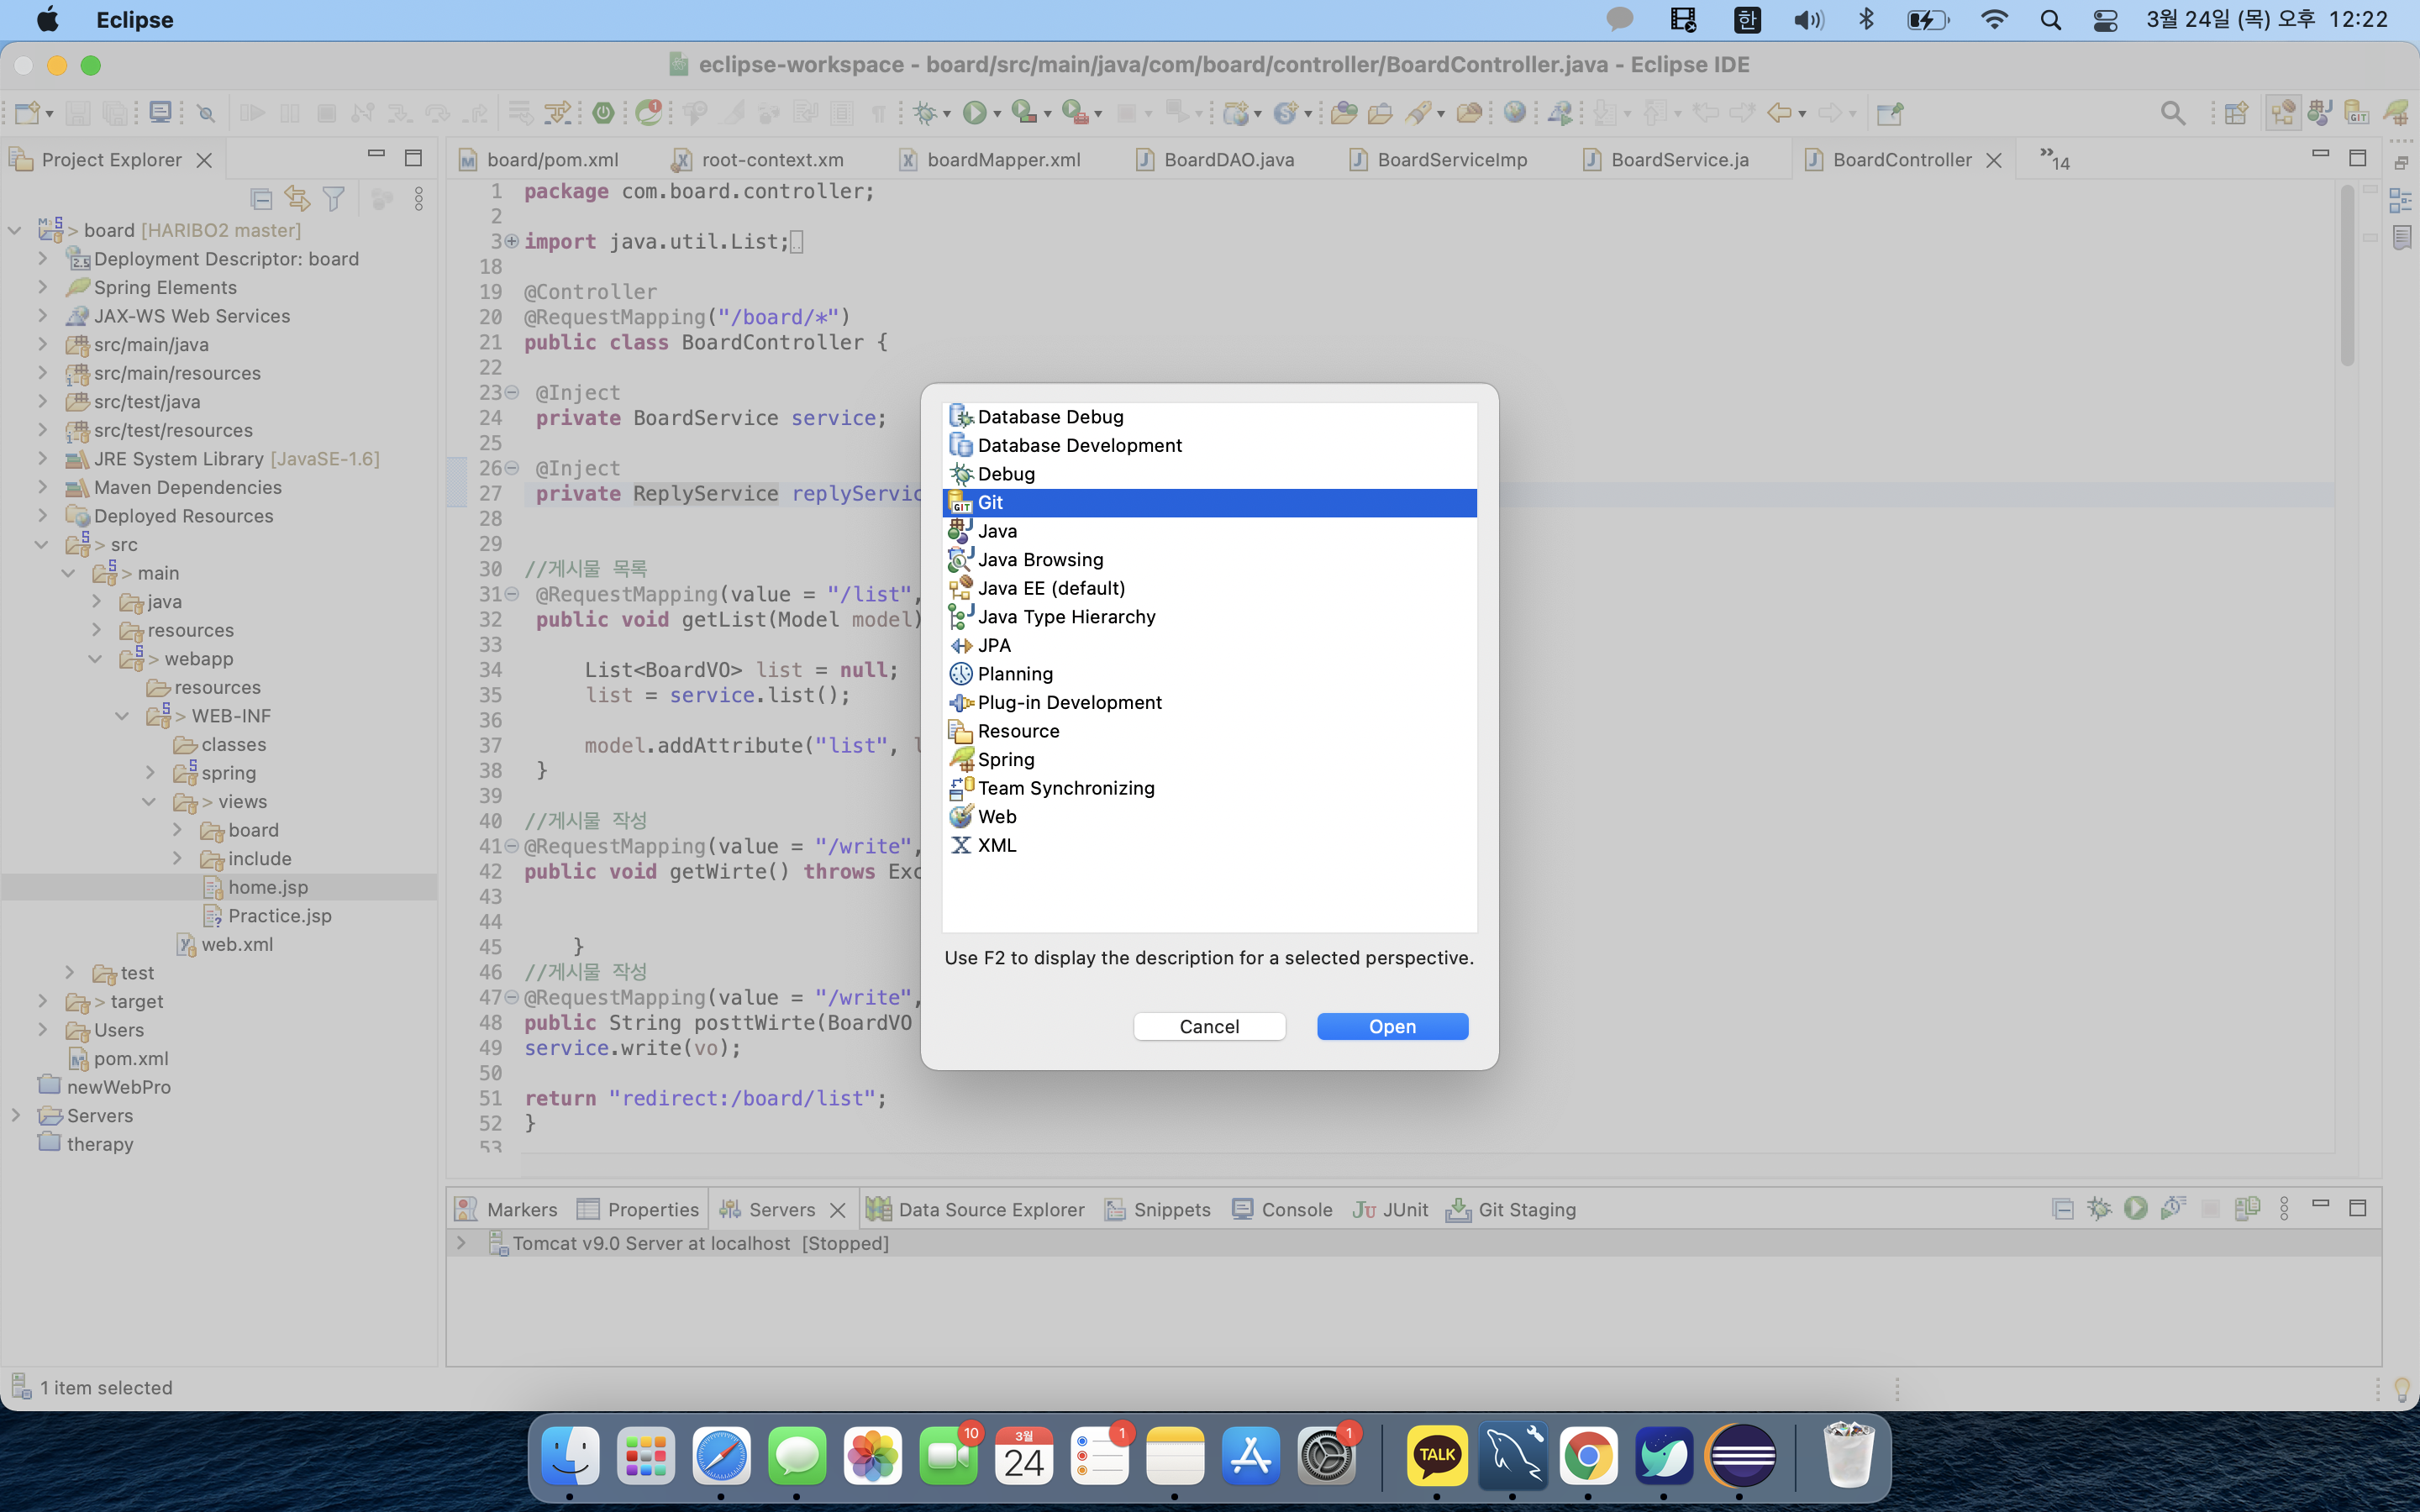
Task: Click the Open Perspective toolbar icon
Action: (x=2236, y=113)
